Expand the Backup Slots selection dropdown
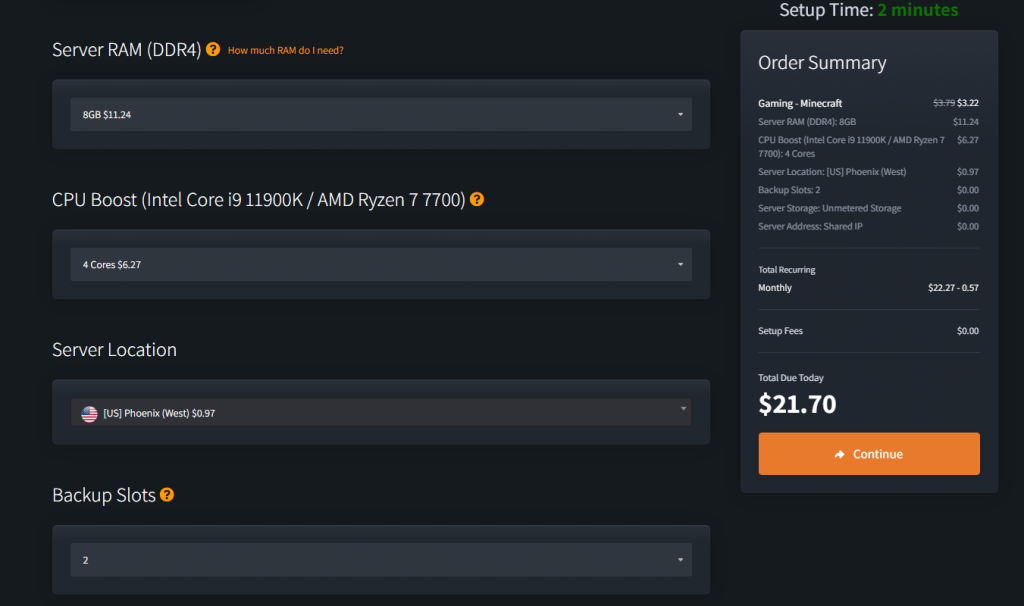Viewport: 1024px width, 606px height. pos(380,560)
